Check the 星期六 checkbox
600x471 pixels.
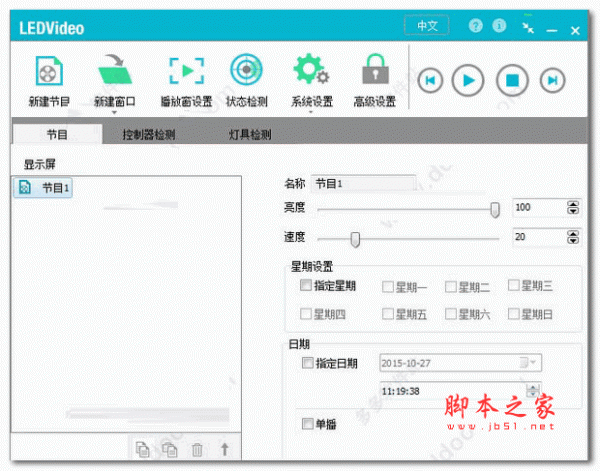pyautogui.click(x=451, y=314)
